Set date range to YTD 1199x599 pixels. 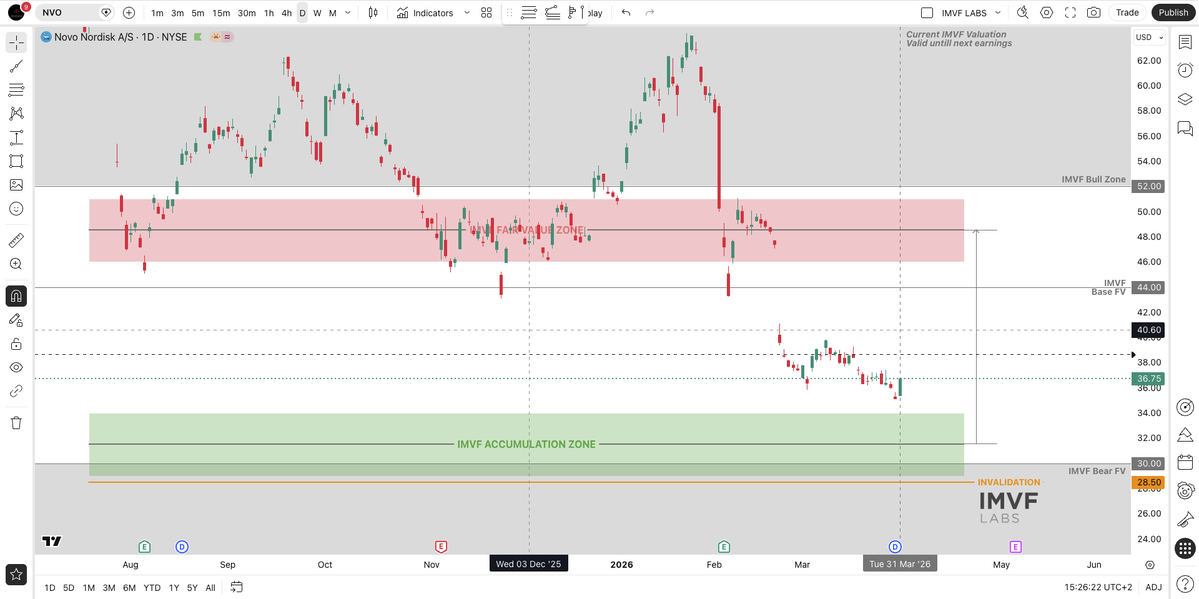point(152,588)
